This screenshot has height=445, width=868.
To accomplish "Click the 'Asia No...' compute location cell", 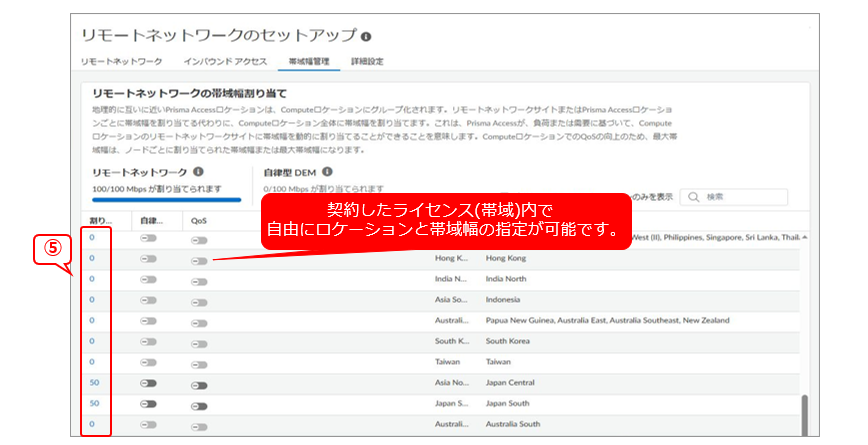I will pyautogui.click(x=451, y=382).
